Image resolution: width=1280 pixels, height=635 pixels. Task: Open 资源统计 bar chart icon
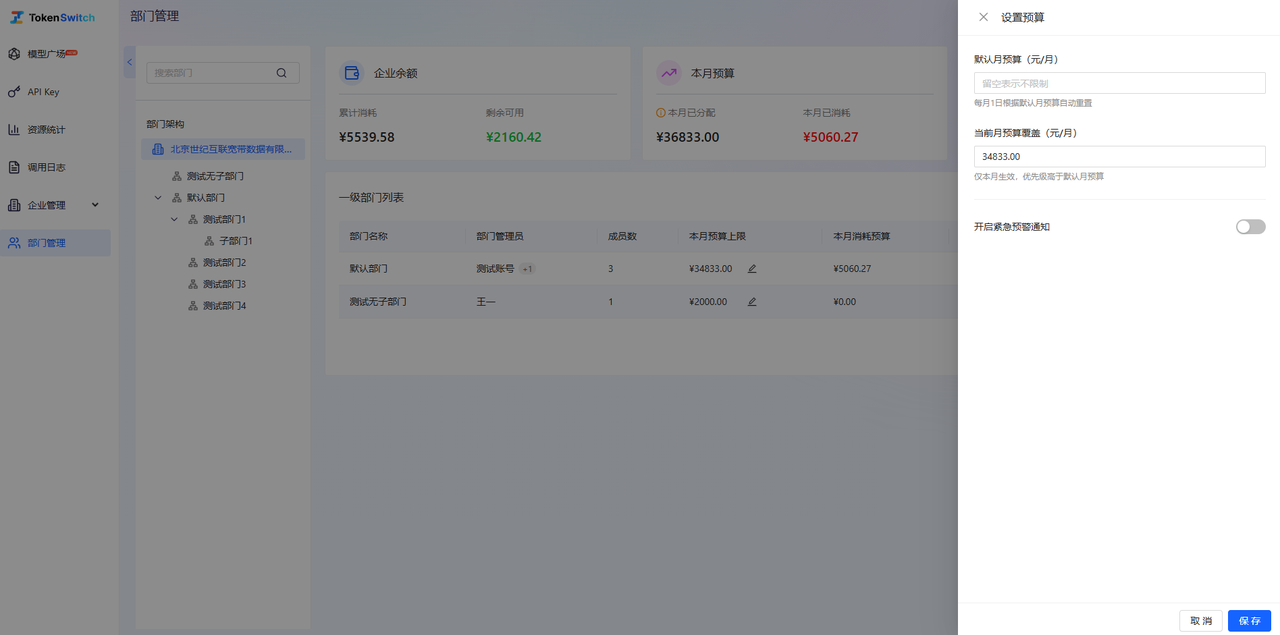pos(14,129)
